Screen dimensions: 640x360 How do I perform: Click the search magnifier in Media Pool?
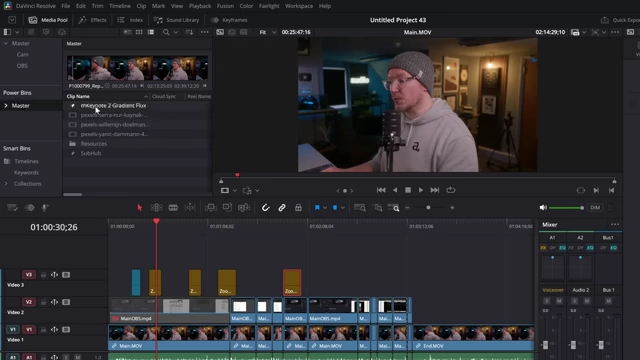click(166, 32)
